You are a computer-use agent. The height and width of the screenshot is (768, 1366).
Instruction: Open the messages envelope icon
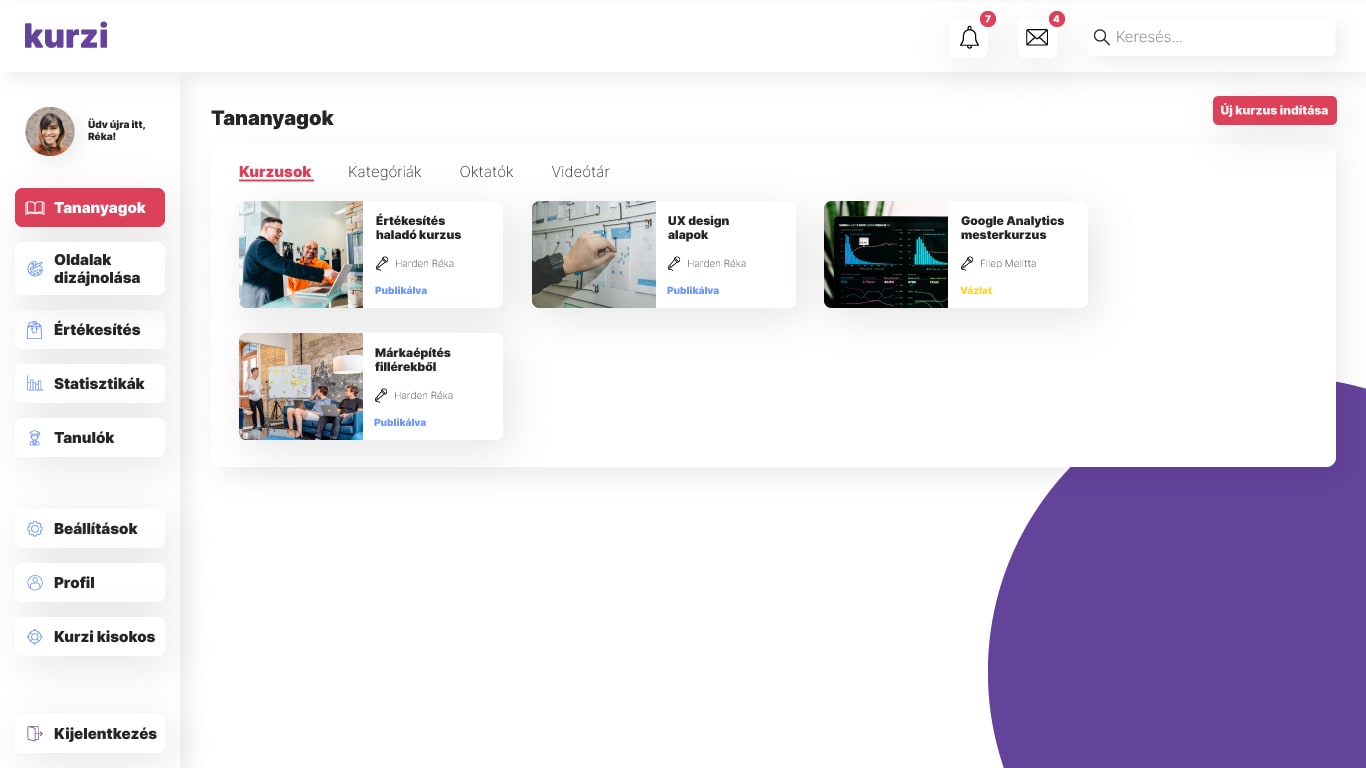[1037, 38]
